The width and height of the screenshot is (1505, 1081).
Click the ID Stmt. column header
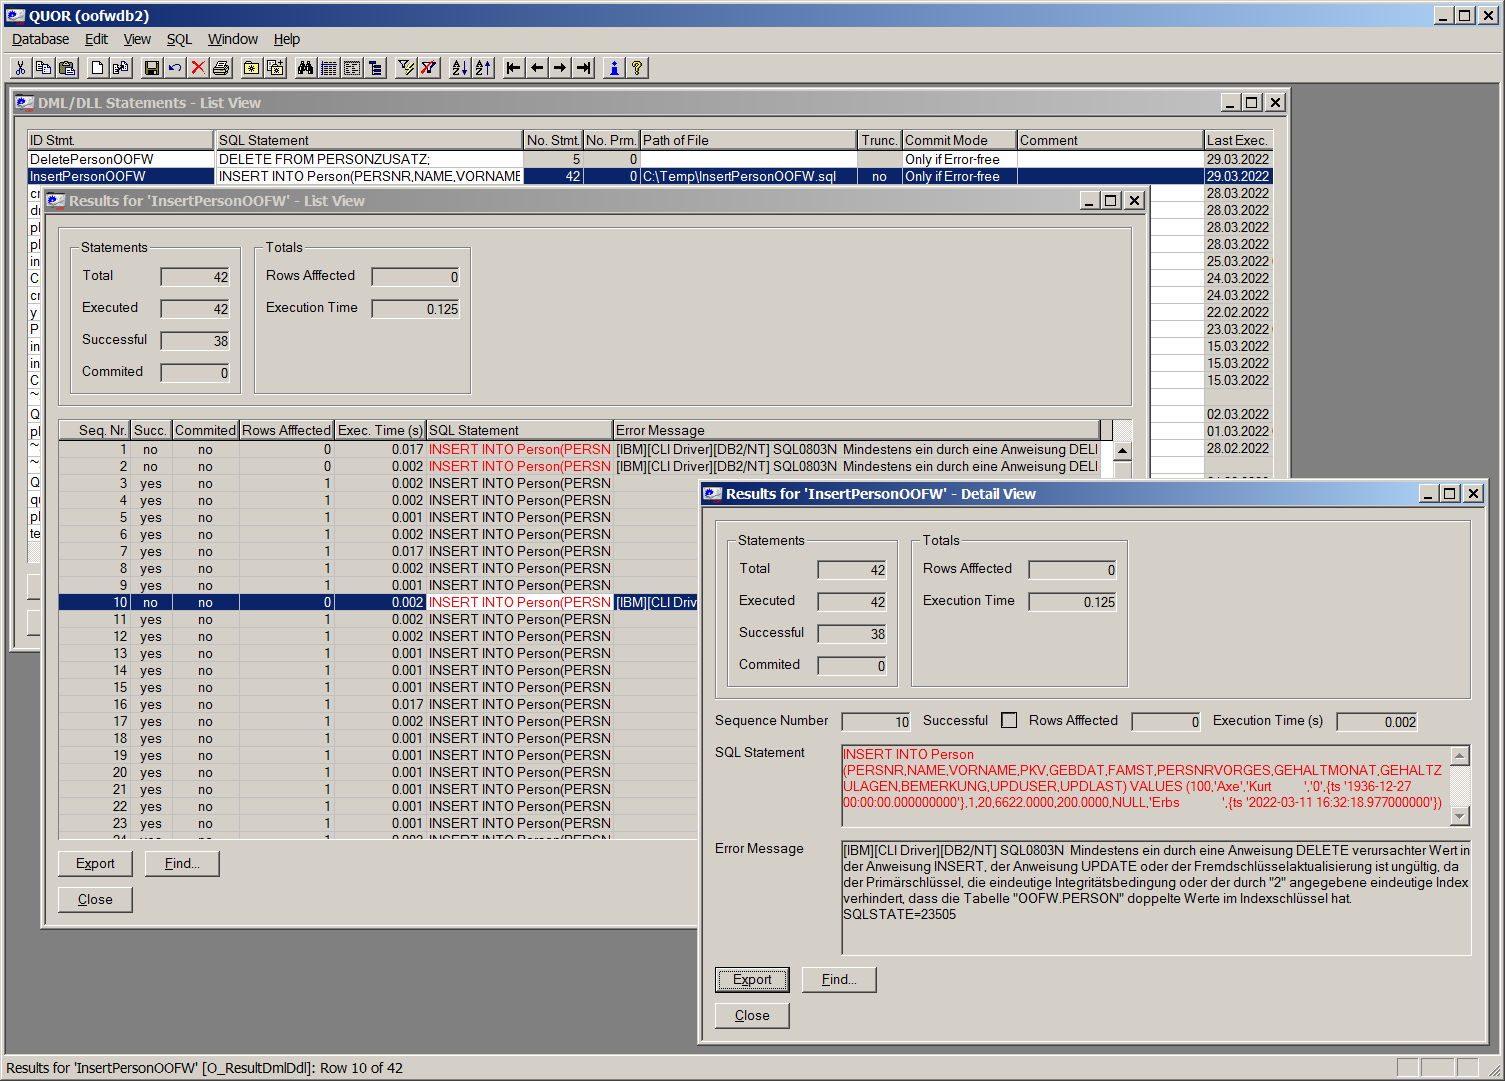click(120, 140)
